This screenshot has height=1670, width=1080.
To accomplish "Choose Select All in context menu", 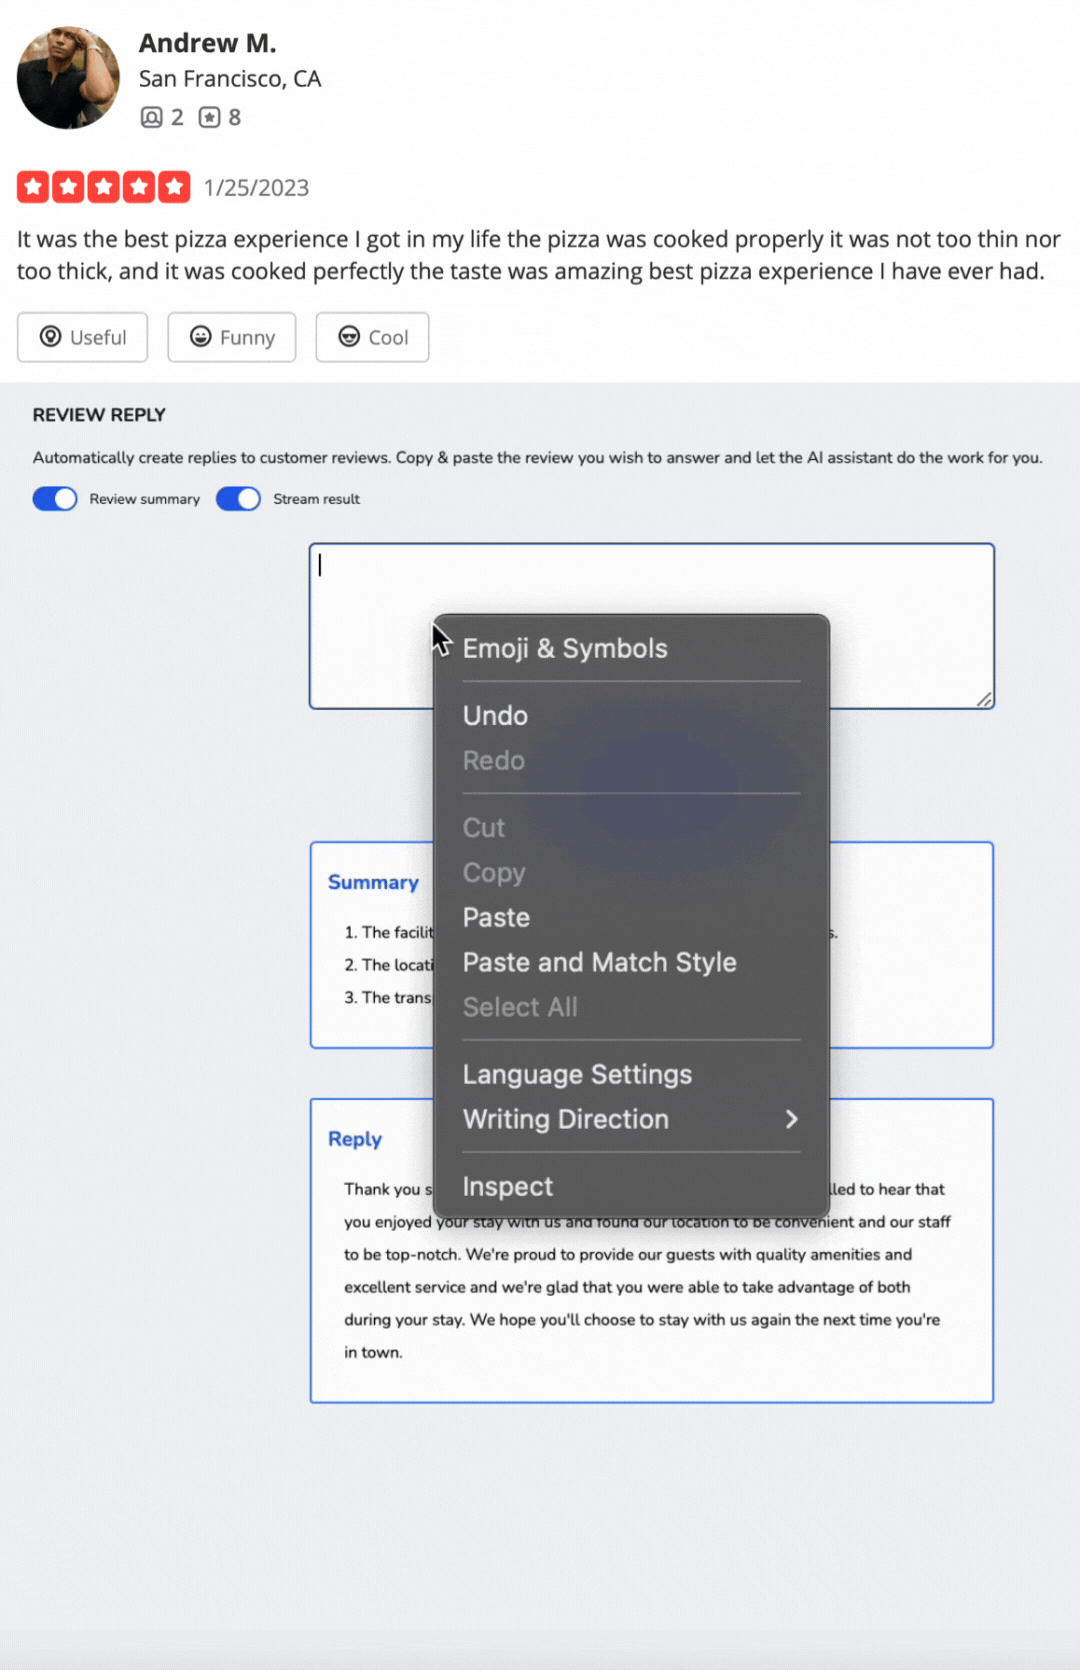I will pyautogui.click(x=631, y=1007).
